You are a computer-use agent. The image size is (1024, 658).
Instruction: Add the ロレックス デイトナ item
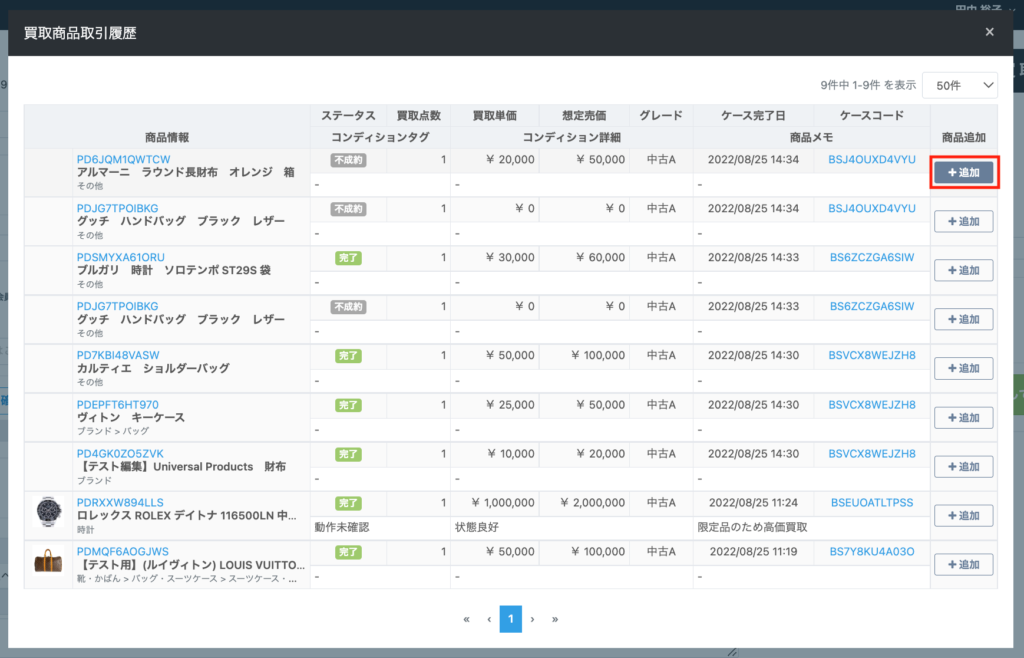point(963,516)
